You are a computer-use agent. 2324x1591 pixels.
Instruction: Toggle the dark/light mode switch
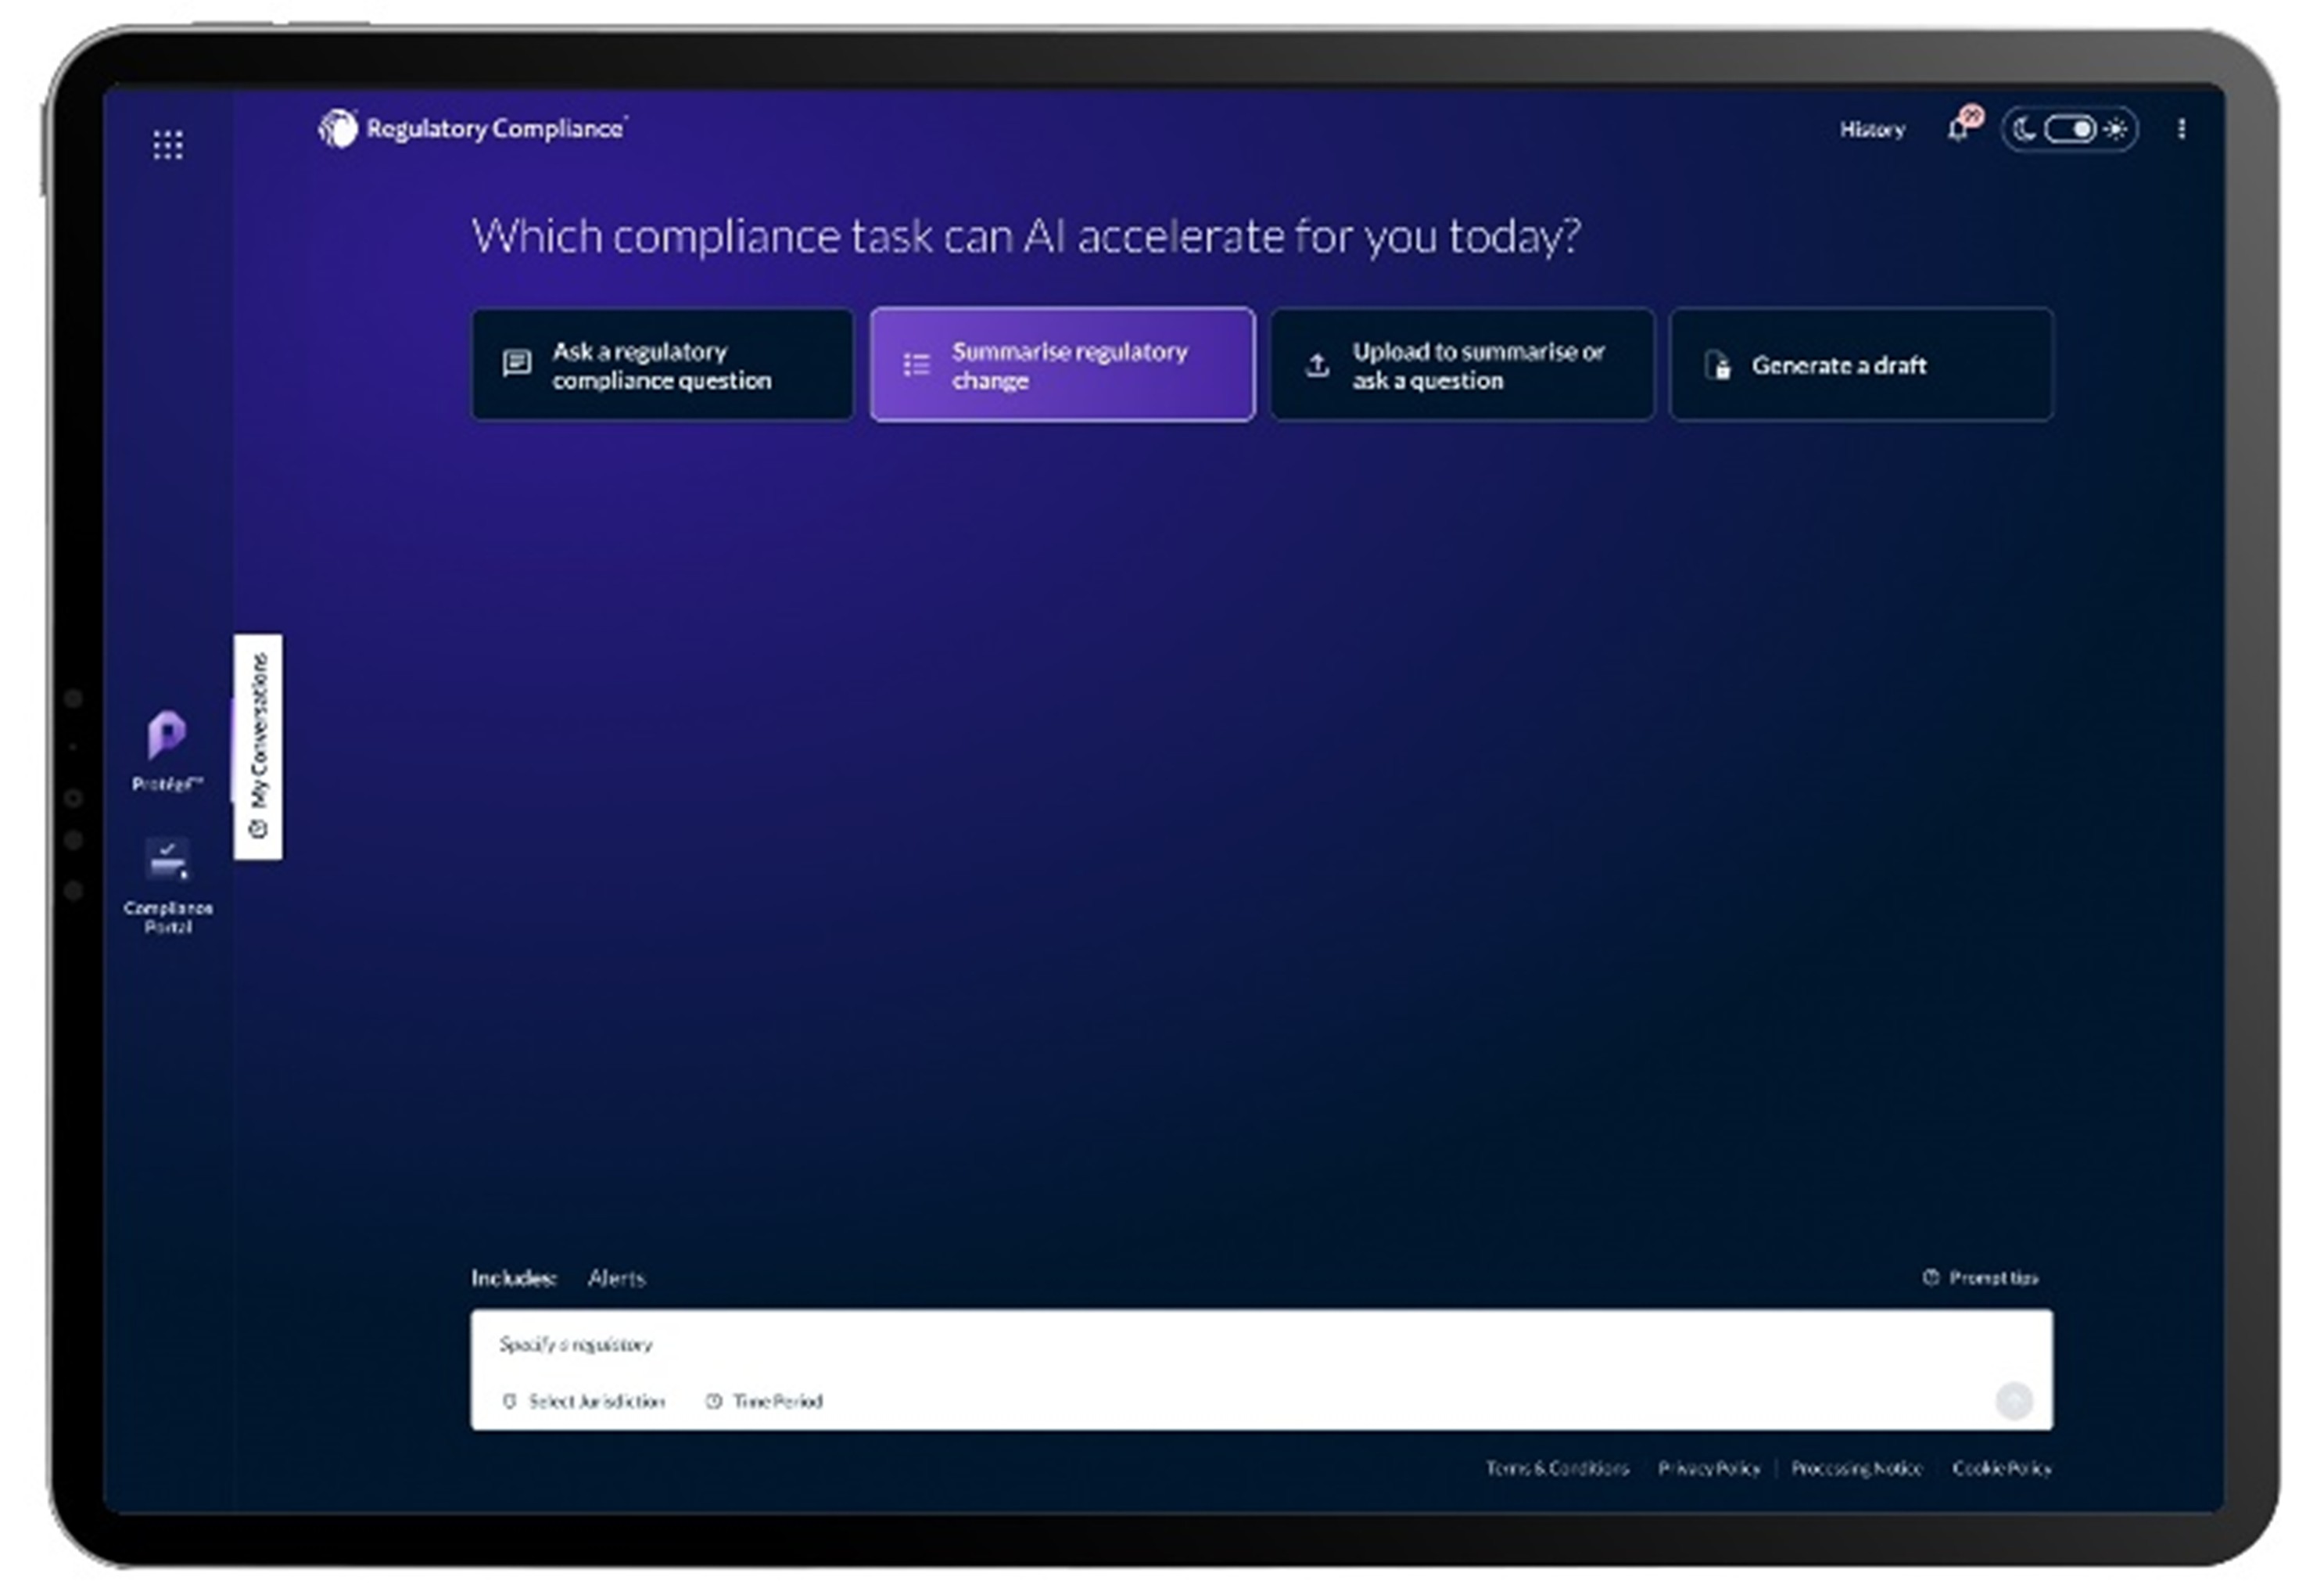coord(2068,130)
